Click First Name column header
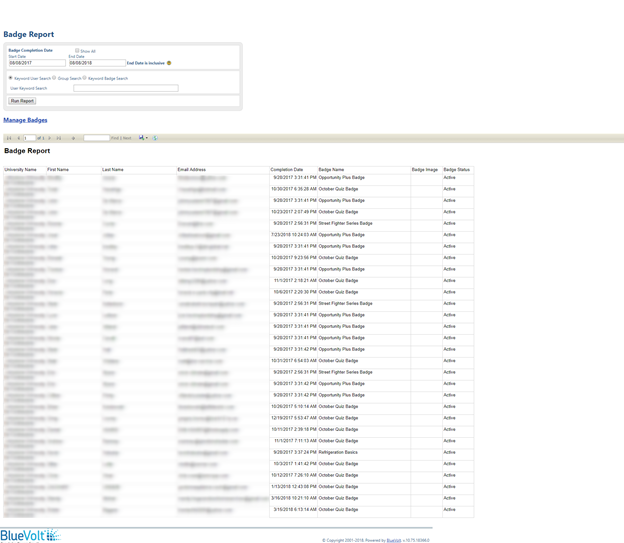 coord(58,170)
